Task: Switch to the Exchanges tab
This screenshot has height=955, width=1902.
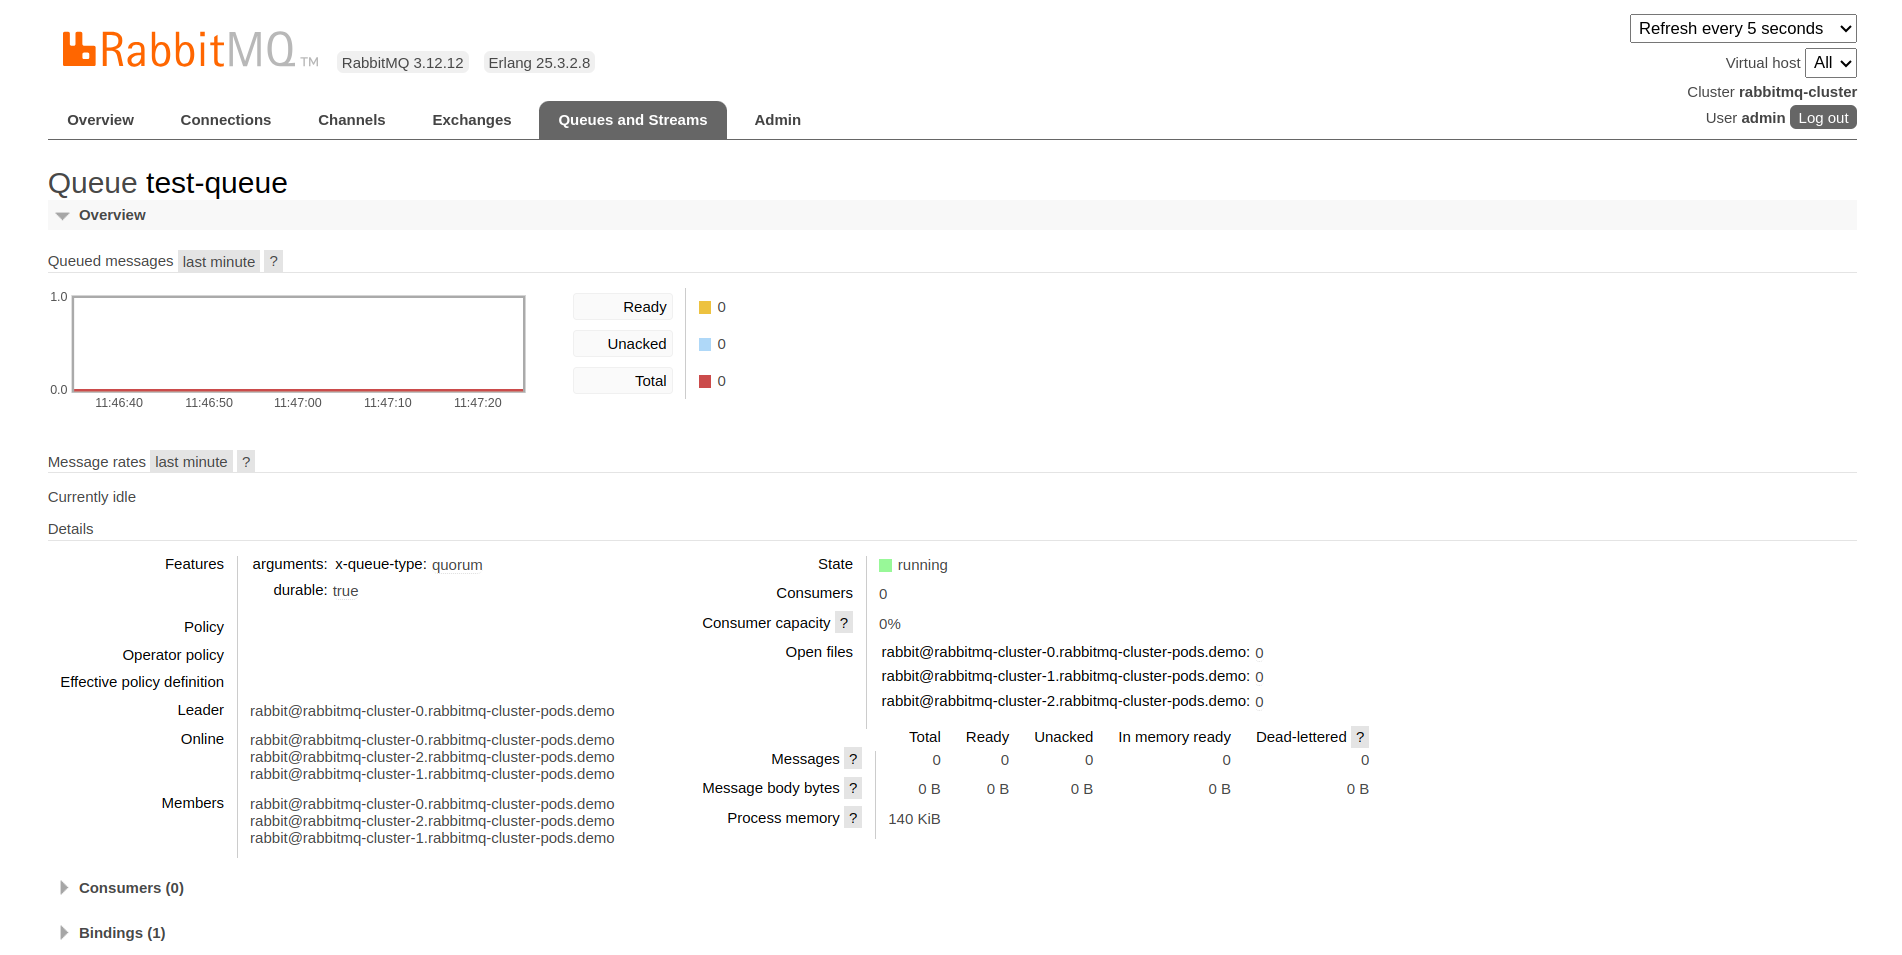Action: click(471, 120)
